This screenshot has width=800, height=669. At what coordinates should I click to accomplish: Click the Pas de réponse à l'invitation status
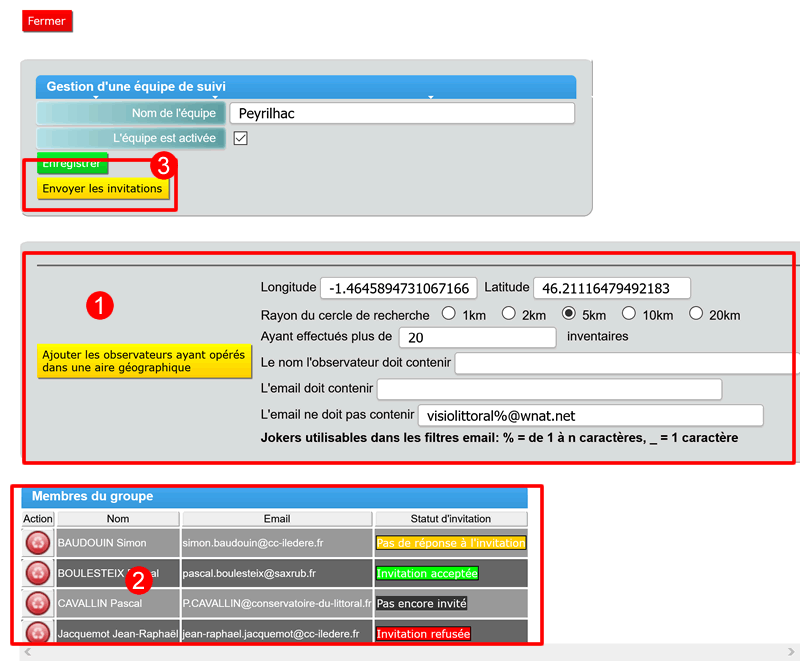pyautogui.click(x=451, y=543)
